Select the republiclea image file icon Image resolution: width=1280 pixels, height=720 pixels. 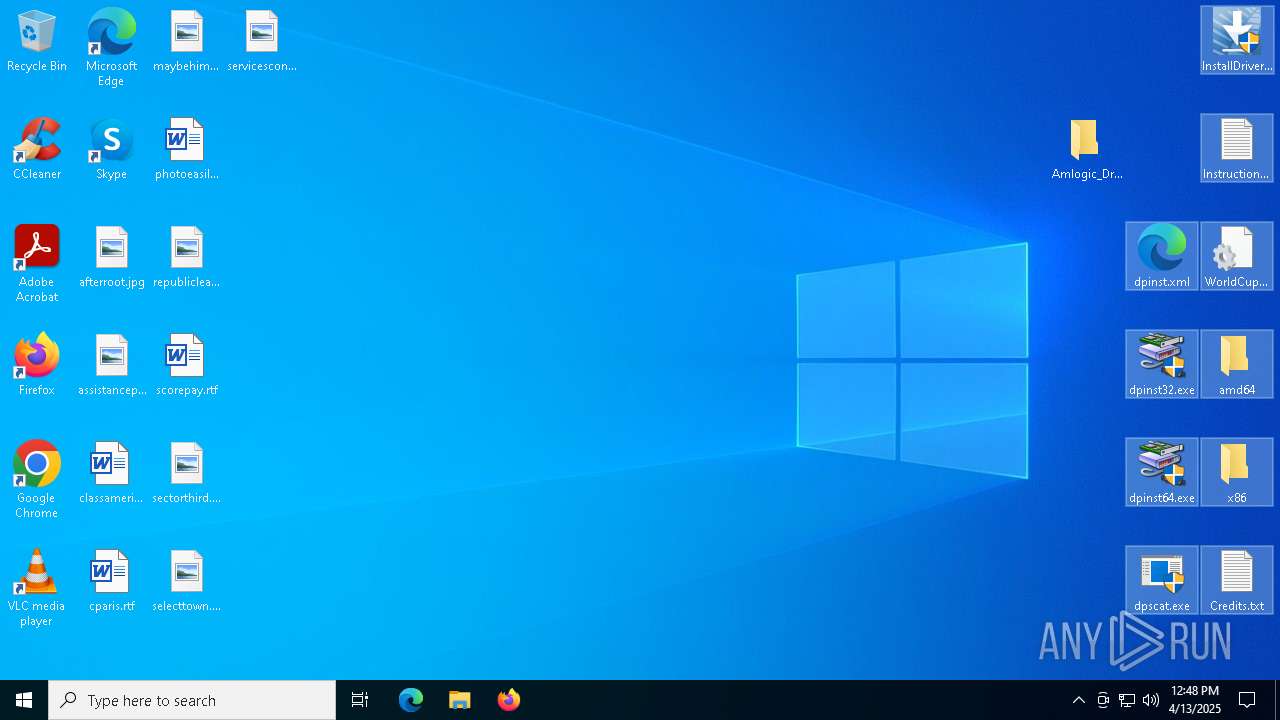click(186, 257)
